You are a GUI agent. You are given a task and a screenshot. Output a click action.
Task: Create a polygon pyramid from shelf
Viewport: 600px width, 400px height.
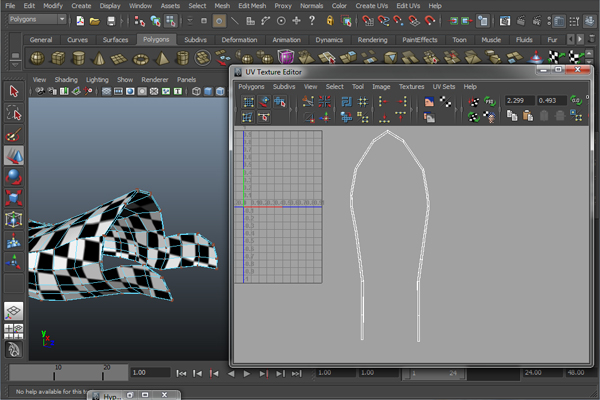click(x=161, y=58)
